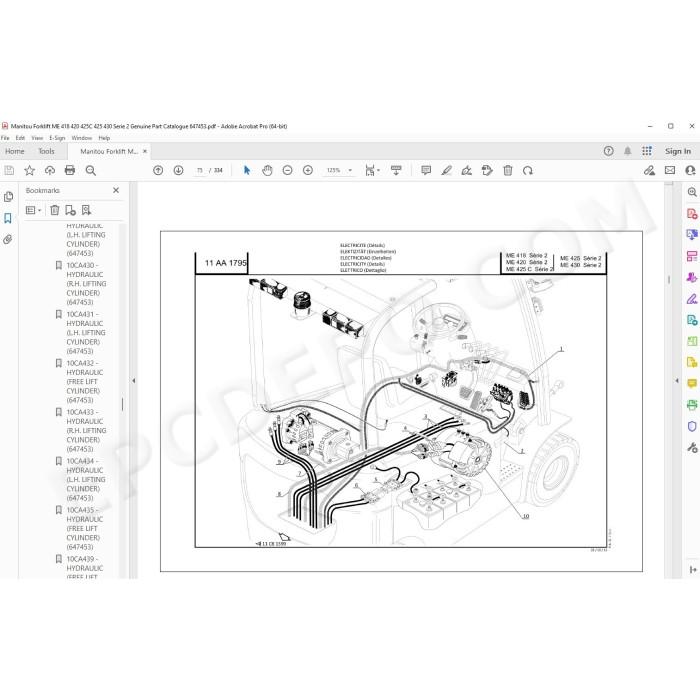The image size is (700, 700).
Task: Open page thumbnails side panel
Action: [x=8, y=196]
